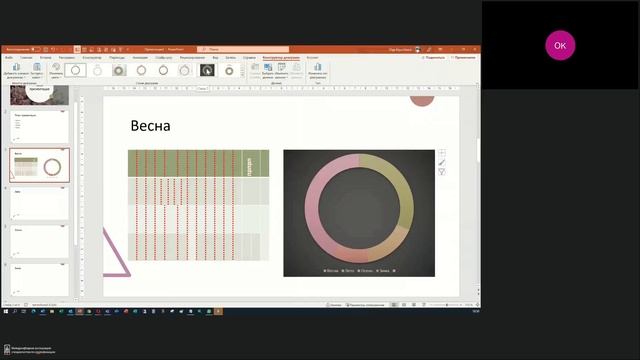Select the first slide thumbnail with photo
The image size is (640, 360).
tap(40, 95)
